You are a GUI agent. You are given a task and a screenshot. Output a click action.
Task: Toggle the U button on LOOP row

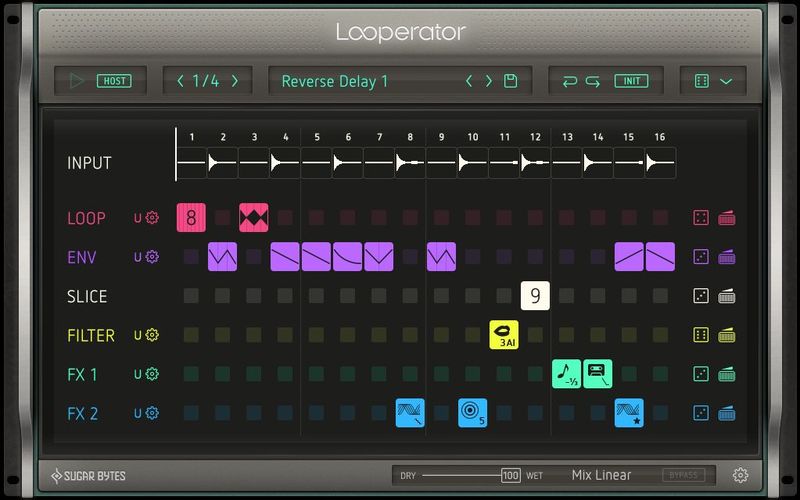(137, 218)
